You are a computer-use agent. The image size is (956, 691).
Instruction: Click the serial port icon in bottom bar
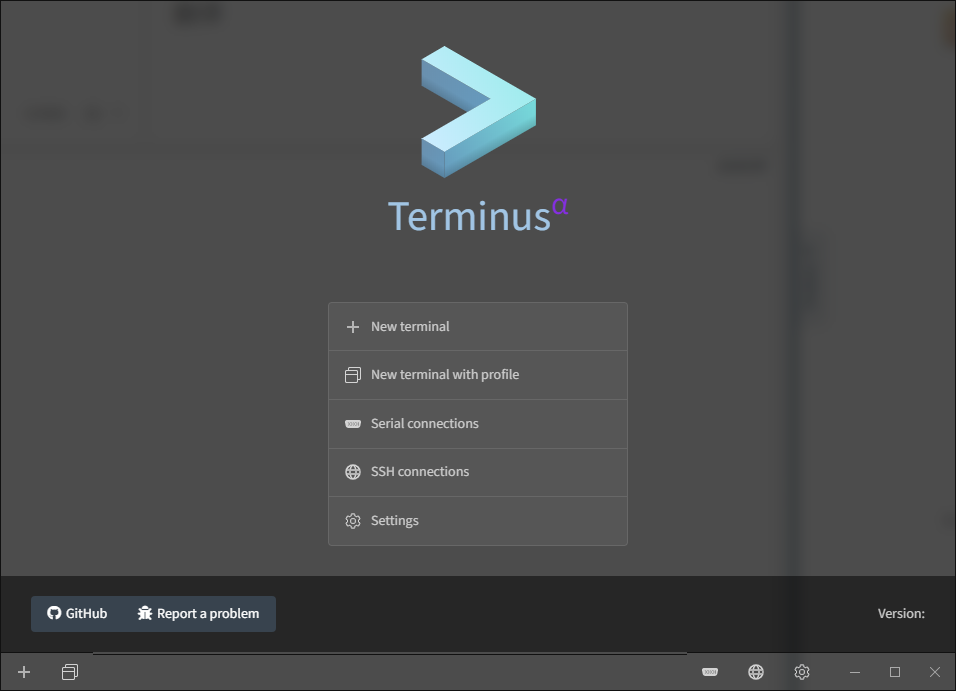710,672
